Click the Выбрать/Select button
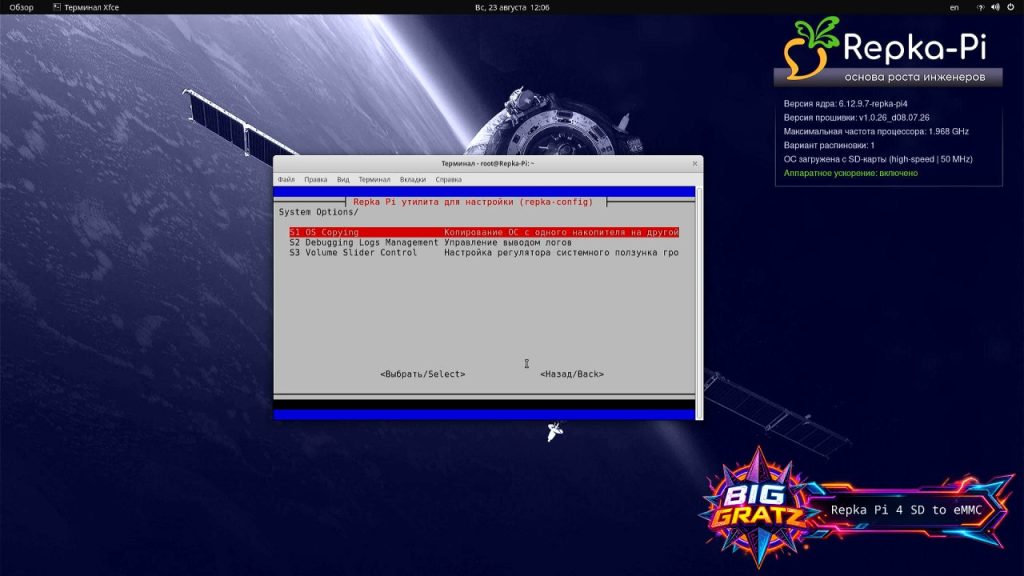1024x576 pixels. point(423,374)
